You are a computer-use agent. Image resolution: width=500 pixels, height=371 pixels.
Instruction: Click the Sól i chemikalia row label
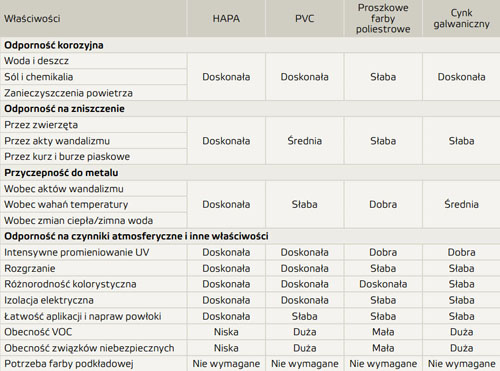pyautogui.click(x=38, y=77)
